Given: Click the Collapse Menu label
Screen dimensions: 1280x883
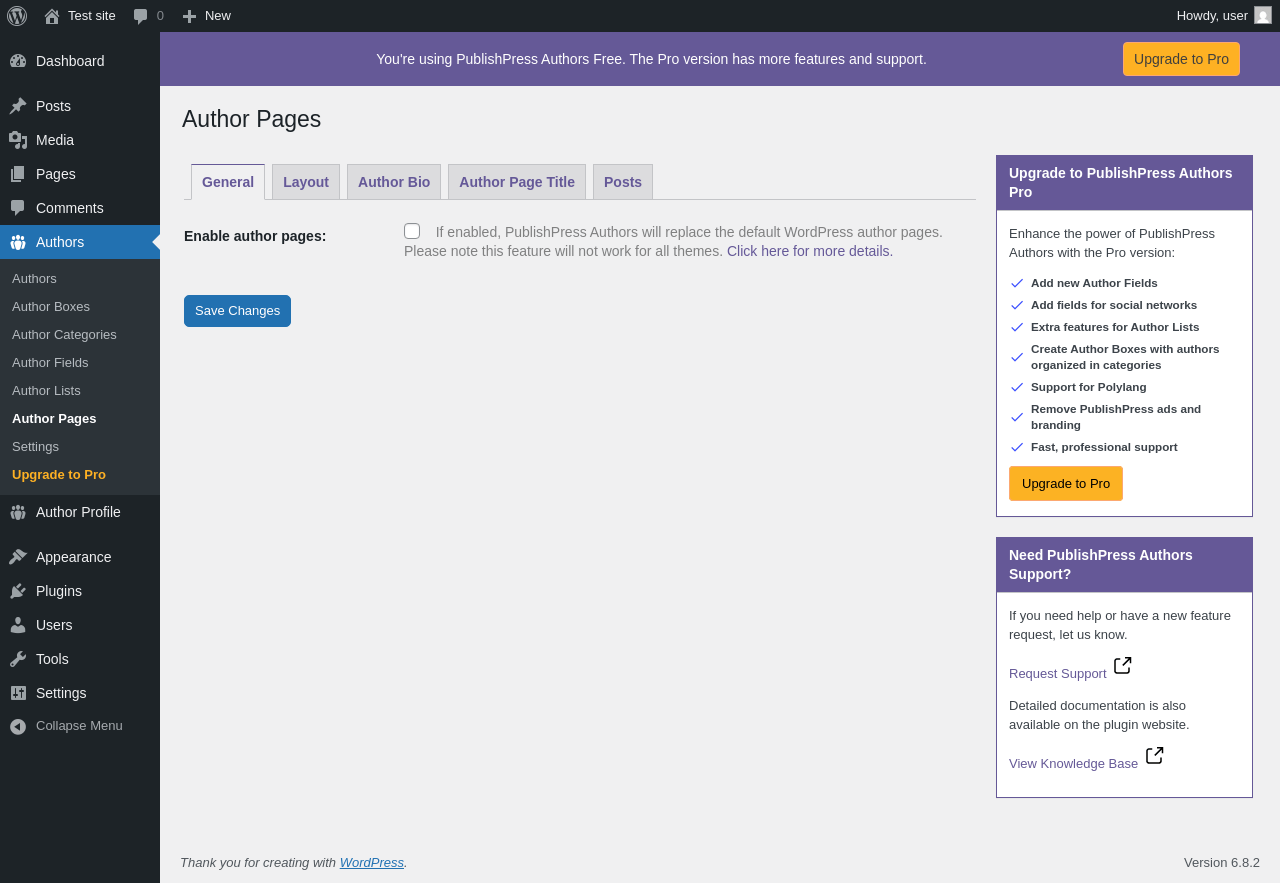Looking at the screenshot, I should point(79,725).
